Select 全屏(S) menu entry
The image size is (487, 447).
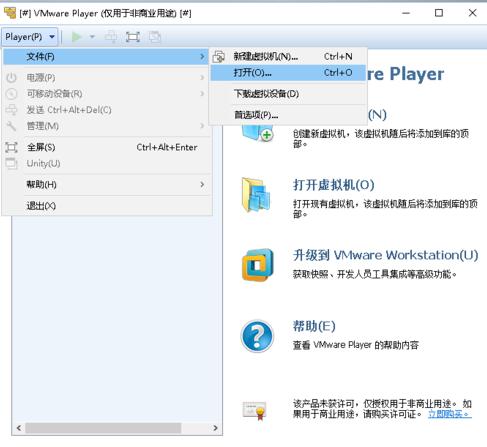tap(106, 147)
